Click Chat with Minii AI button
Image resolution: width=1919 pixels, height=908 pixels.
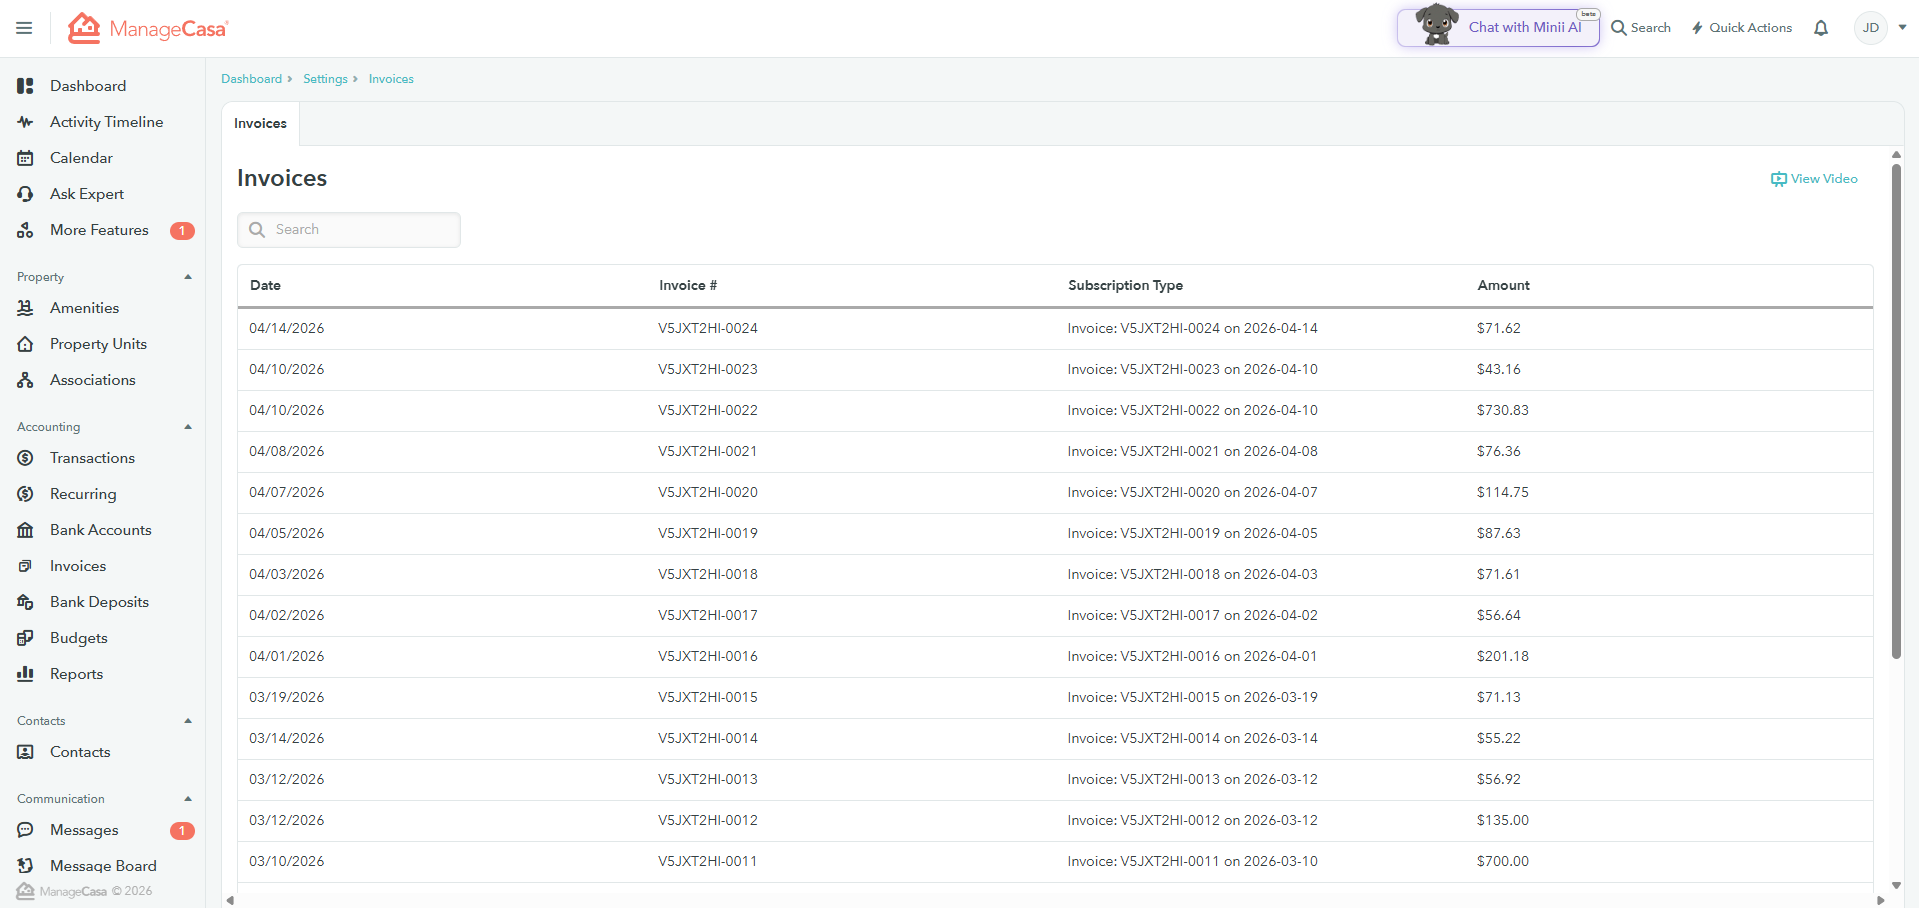click(1498, 27)
